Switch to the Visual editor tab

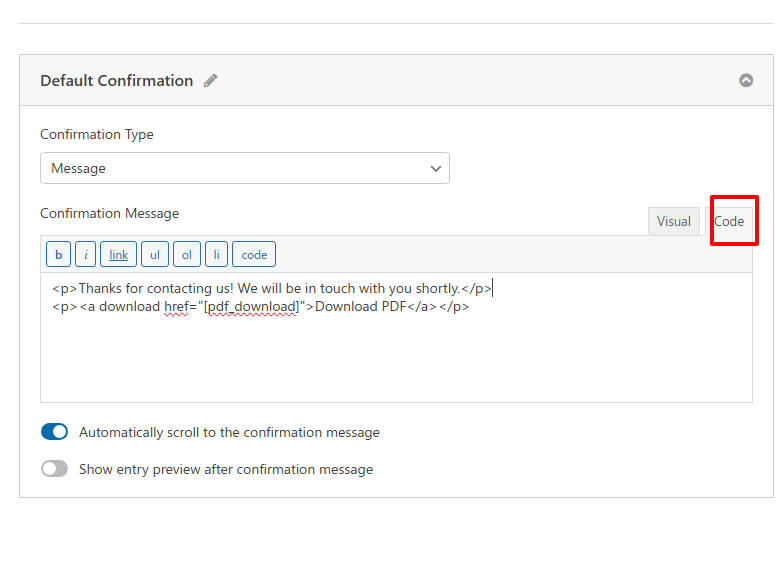click(674, 221)
